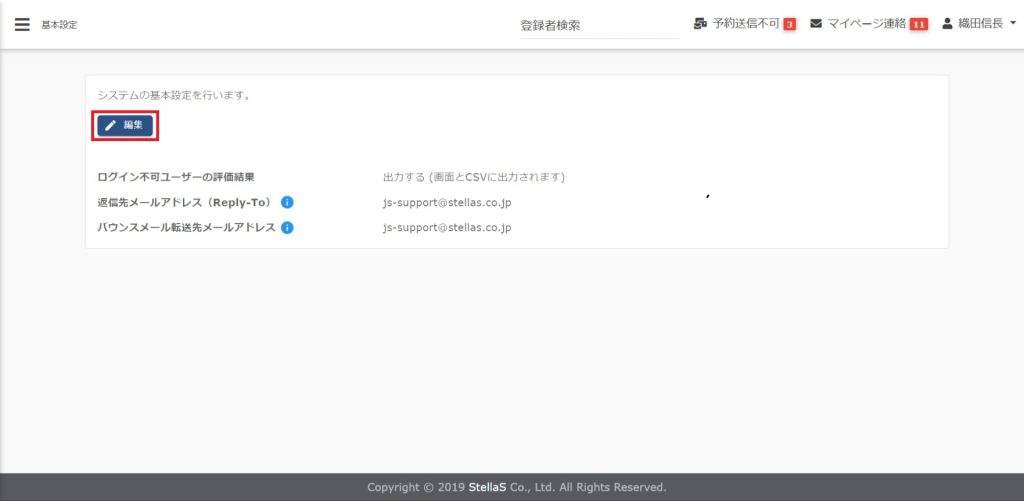Click the red badge showing 11
Viewport: 1024px width, 501px height.
(x=918, y=24)
